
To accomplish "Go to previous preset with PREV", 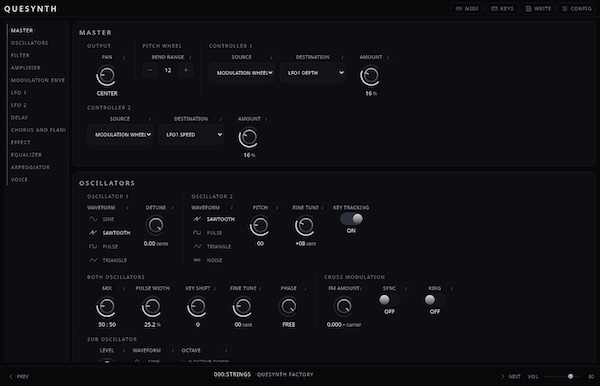I will point(19,376).
